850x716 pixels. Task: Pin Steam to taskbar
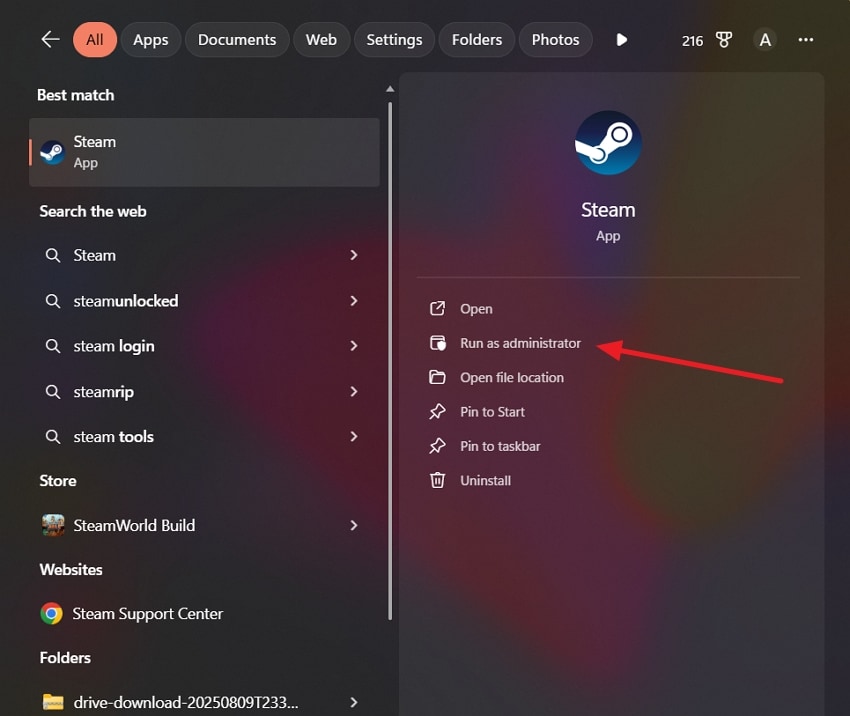[497, 446]
